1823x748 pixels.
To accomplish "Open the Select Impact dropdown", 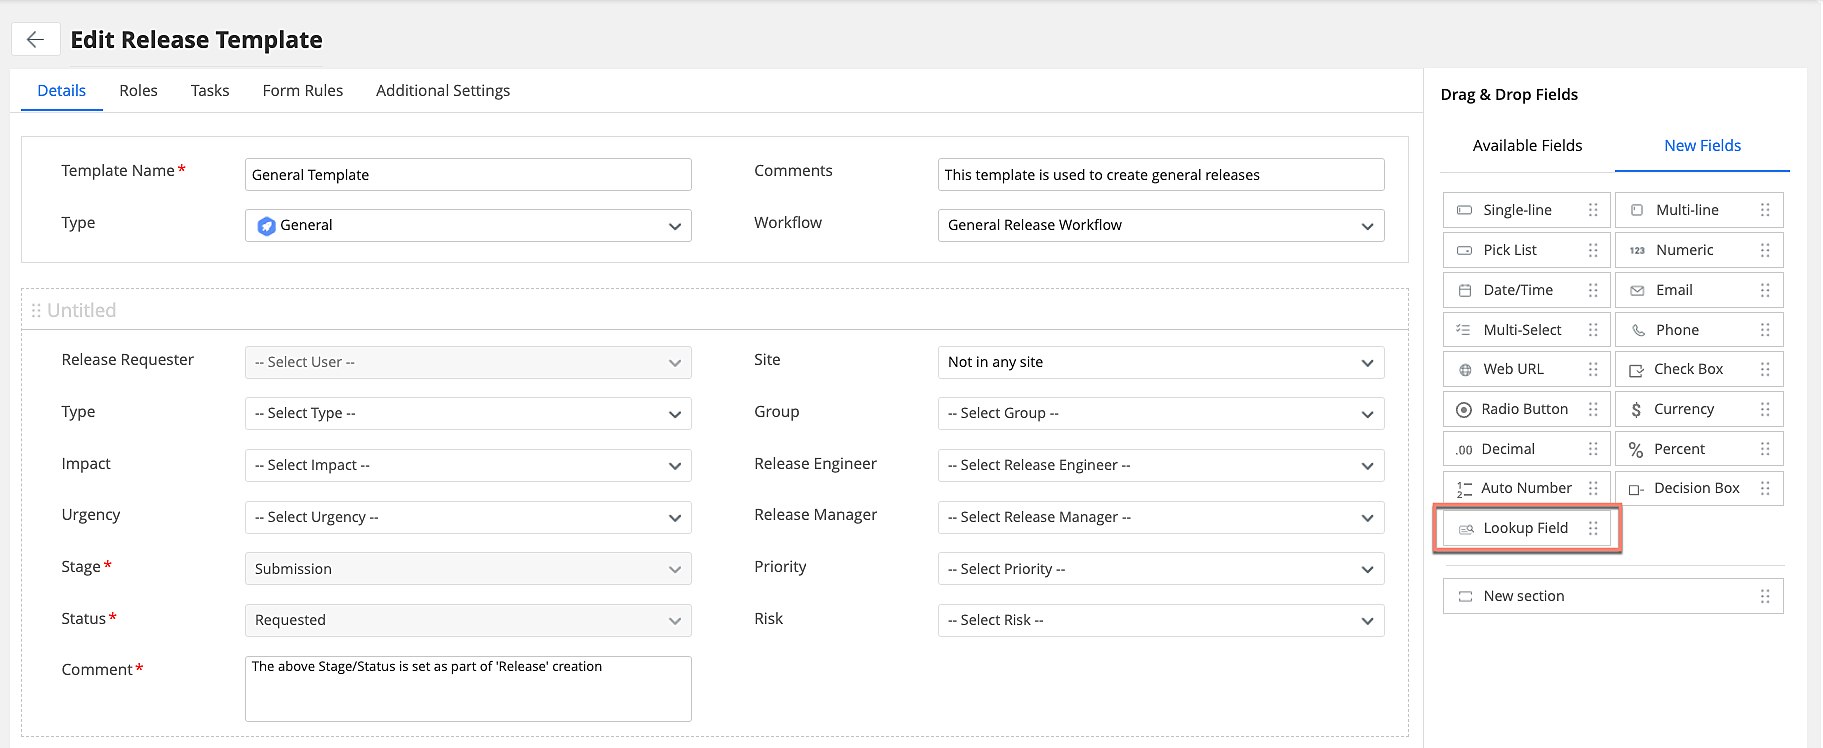I will click(x=467, y=465).
